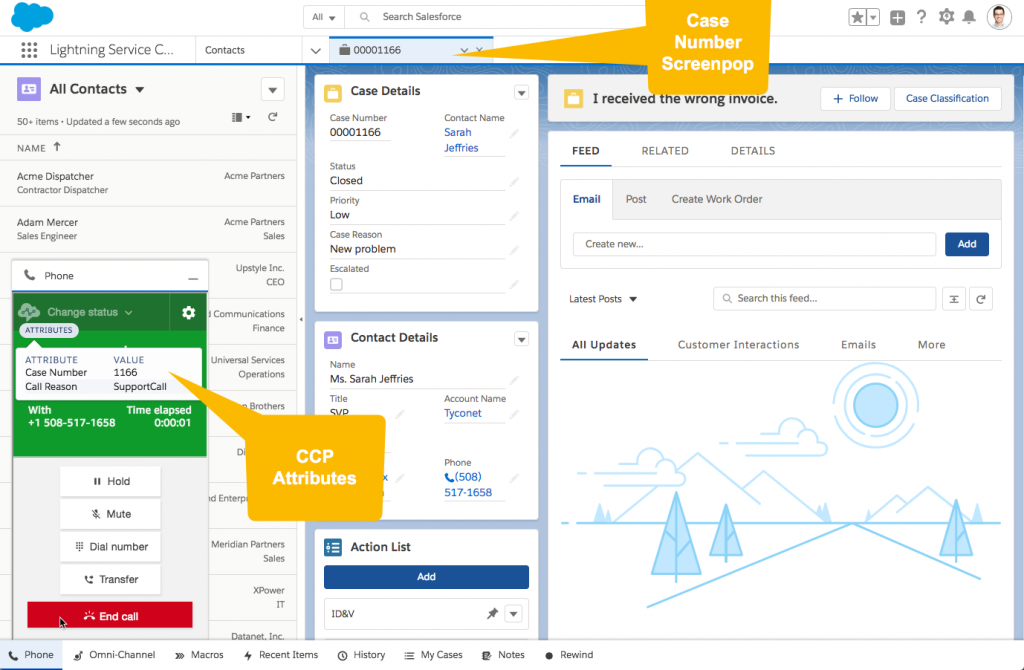Change the list display layout icon
This screenshot has height=670, width=1024.
pyautogui.click(x=240, y=118)
